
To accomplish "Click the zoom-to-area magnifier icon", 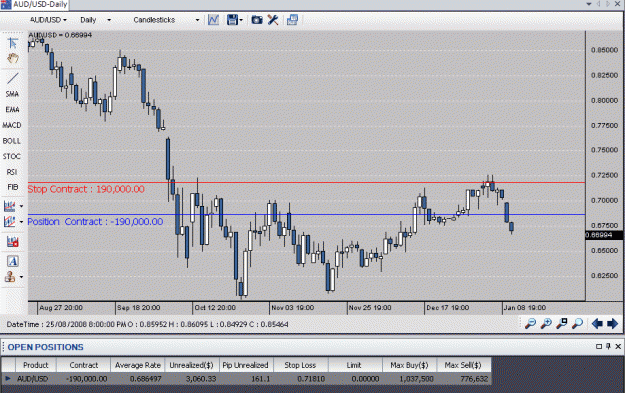I will [562, 323].
